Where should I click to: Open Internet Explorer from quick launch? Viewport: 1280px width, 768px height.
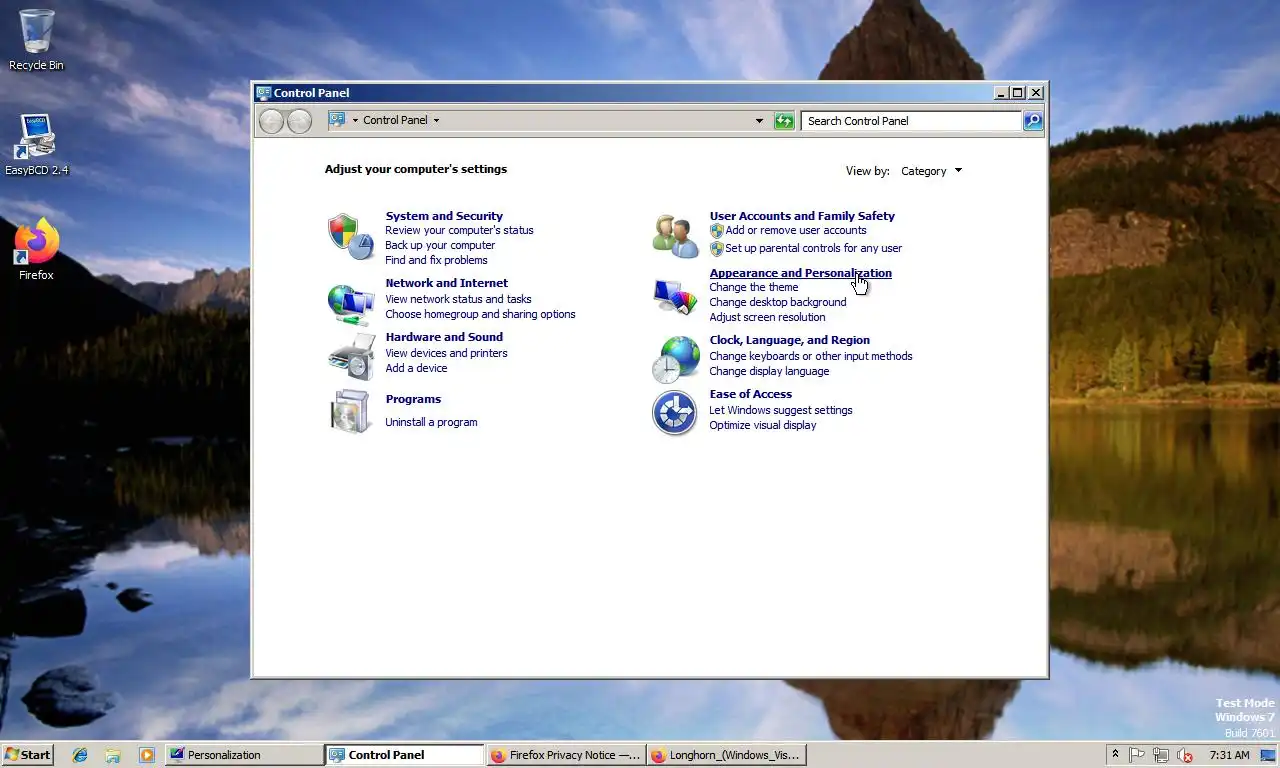80,755
